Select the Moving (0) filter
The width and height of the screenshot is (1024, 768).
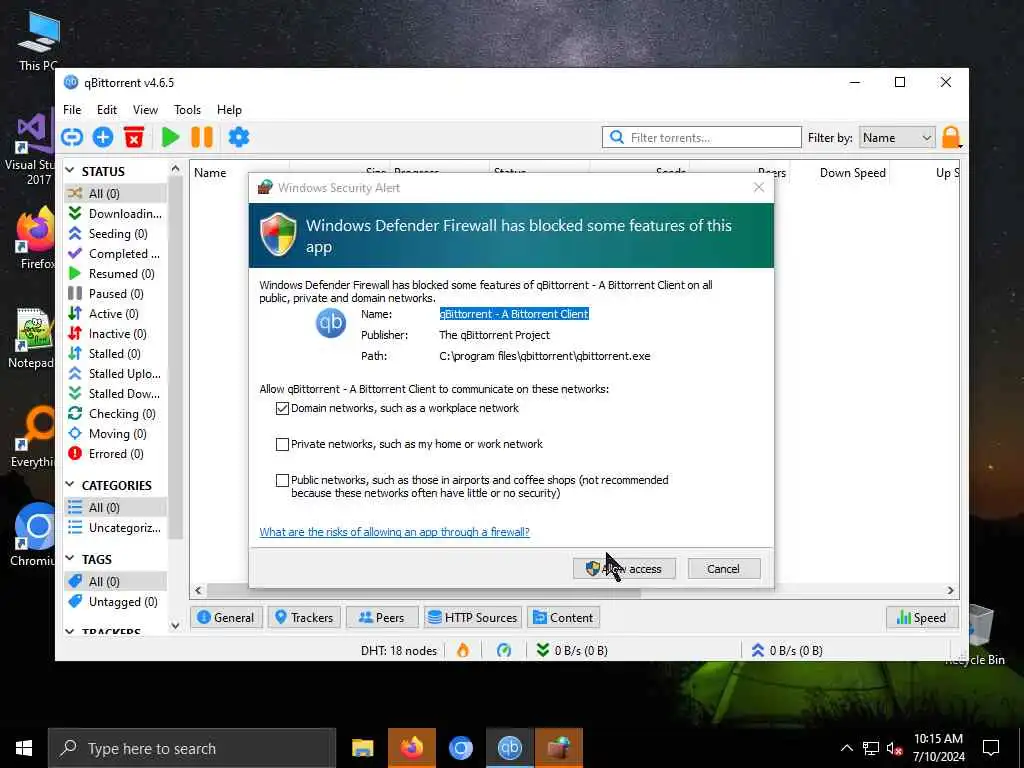(115, 434)
